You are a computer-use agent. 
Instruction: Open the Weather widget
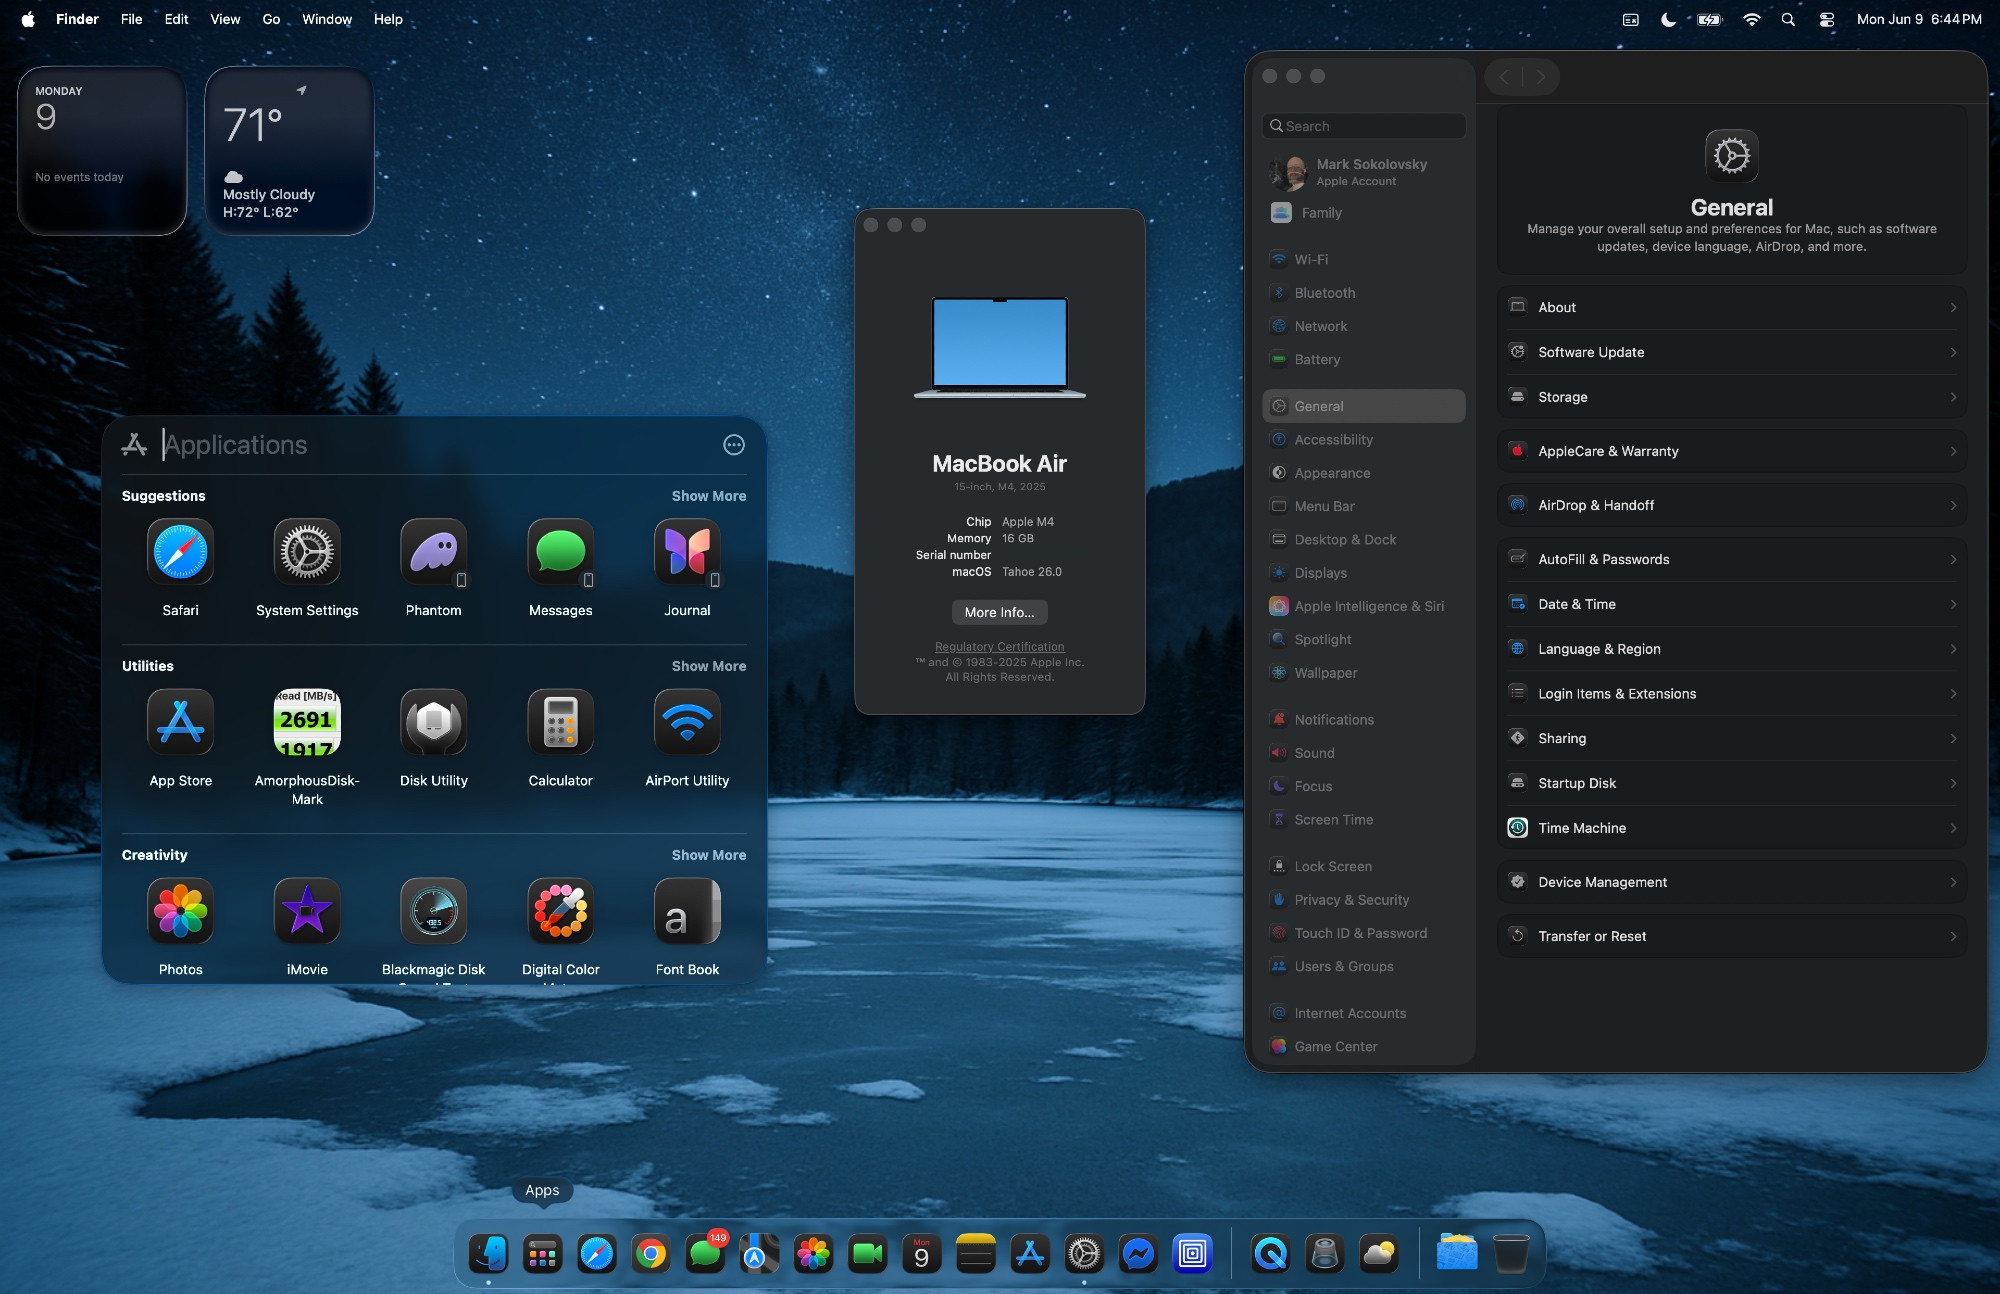point(289,151)
